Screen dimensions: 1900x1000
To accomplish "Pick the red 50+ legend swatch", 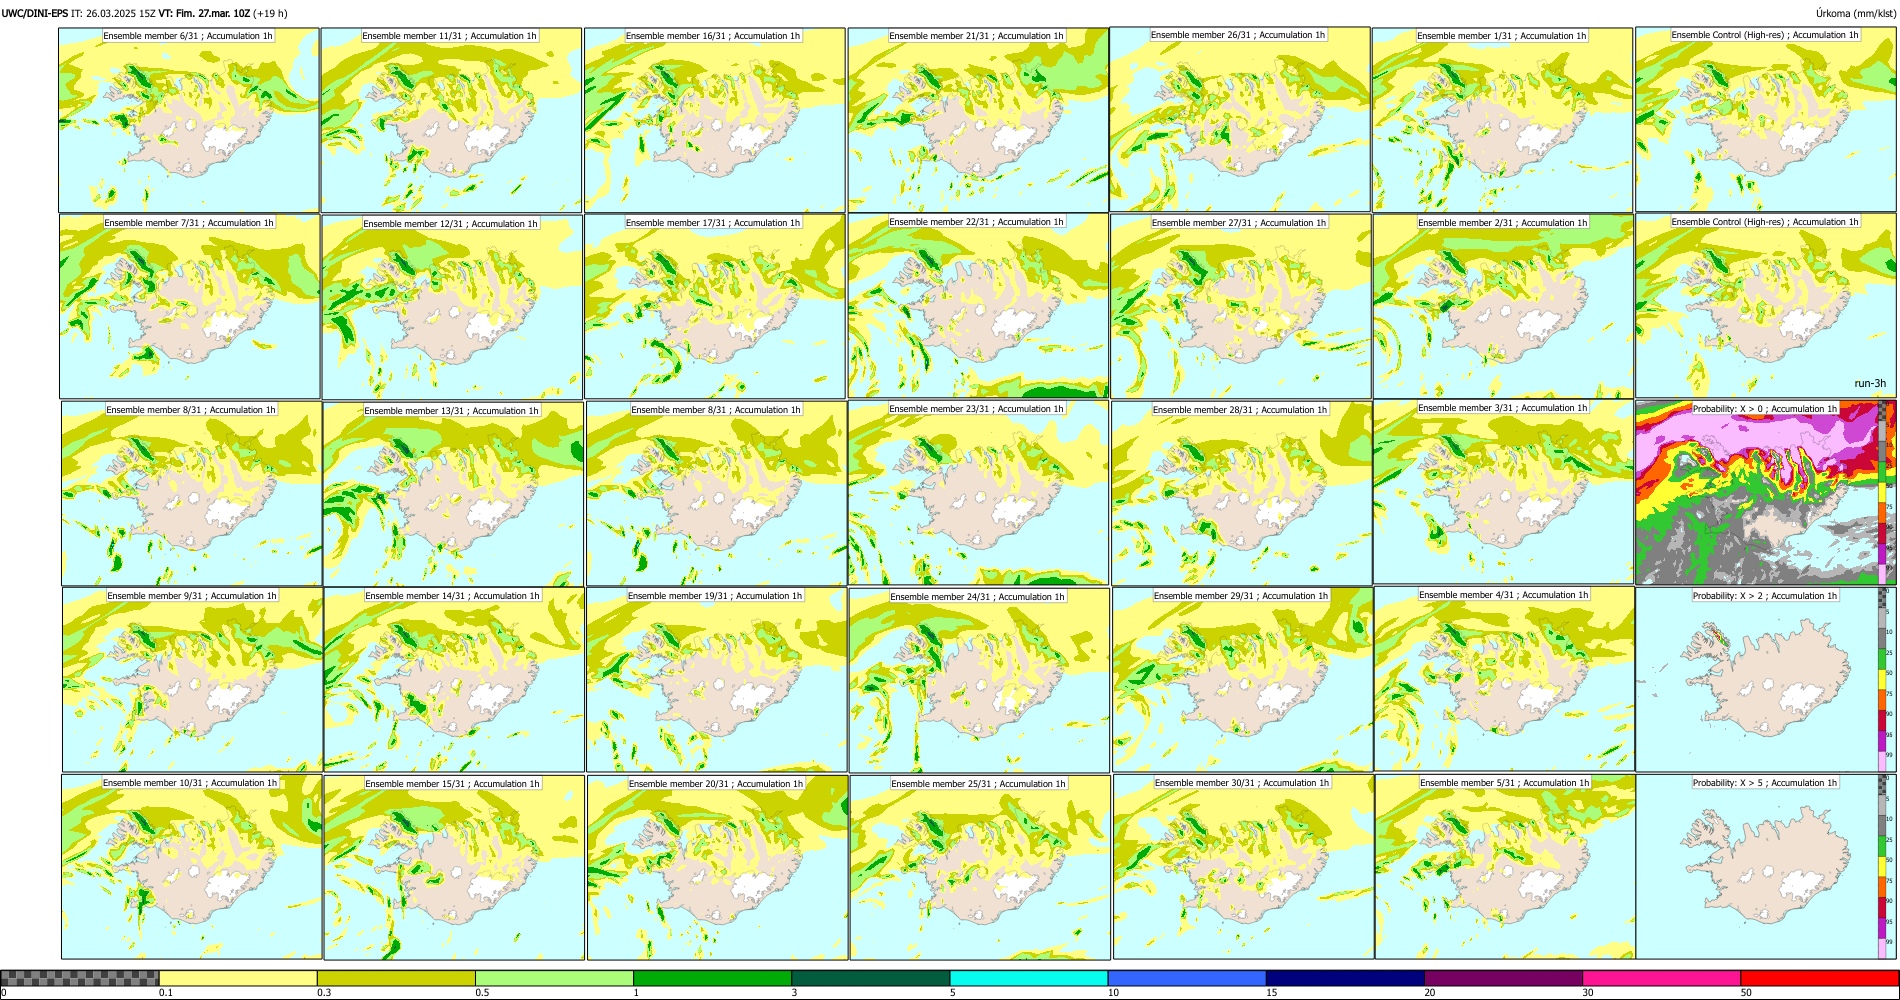I will tap(1819, 978).
